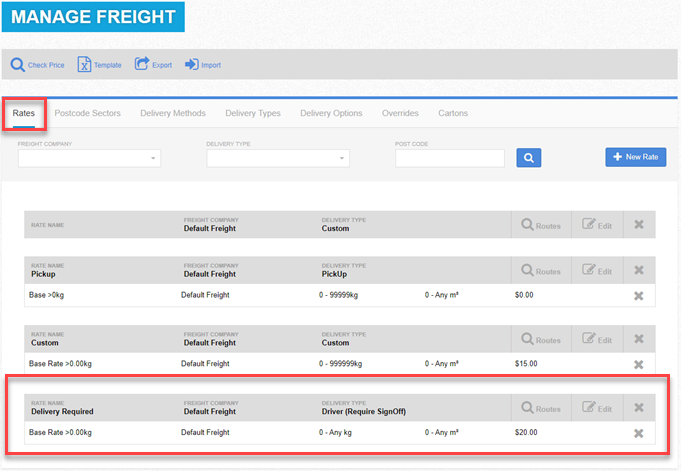Click the $15.00 price value
Screen dimensions: 681x471
coord(526,364)
